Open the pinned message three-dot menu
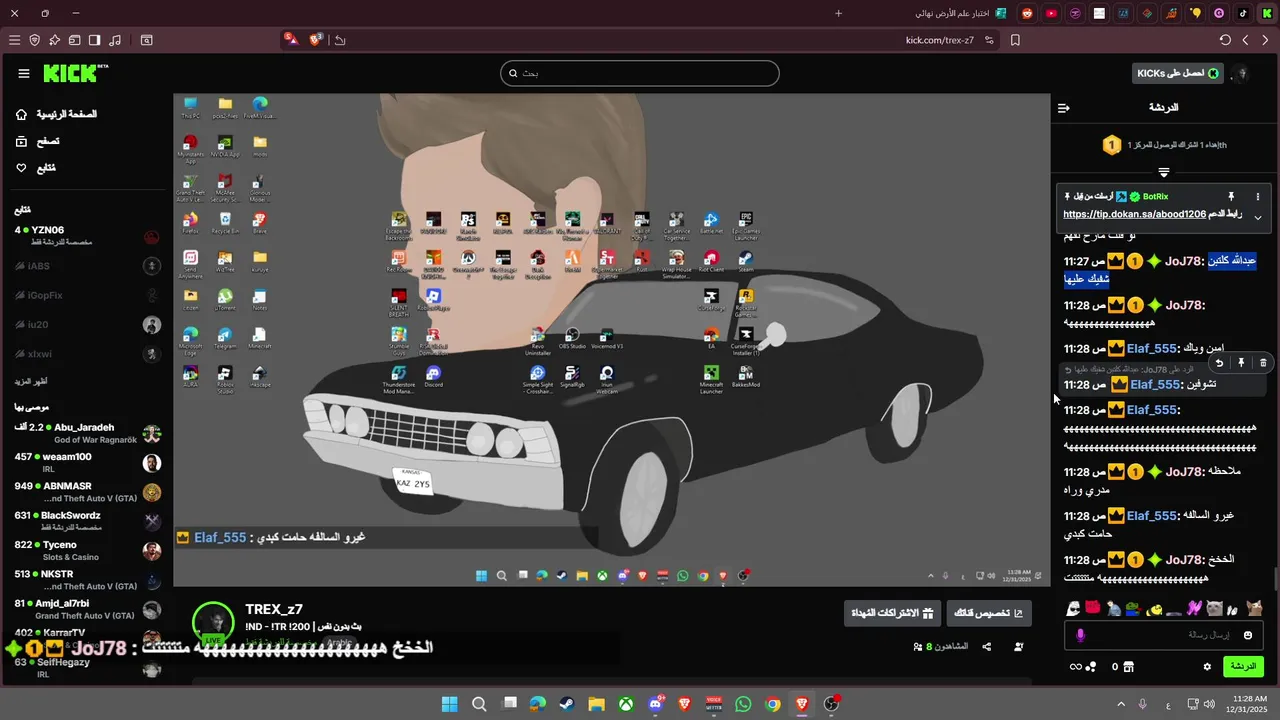1280x720 pixels. click(1258, 197)
